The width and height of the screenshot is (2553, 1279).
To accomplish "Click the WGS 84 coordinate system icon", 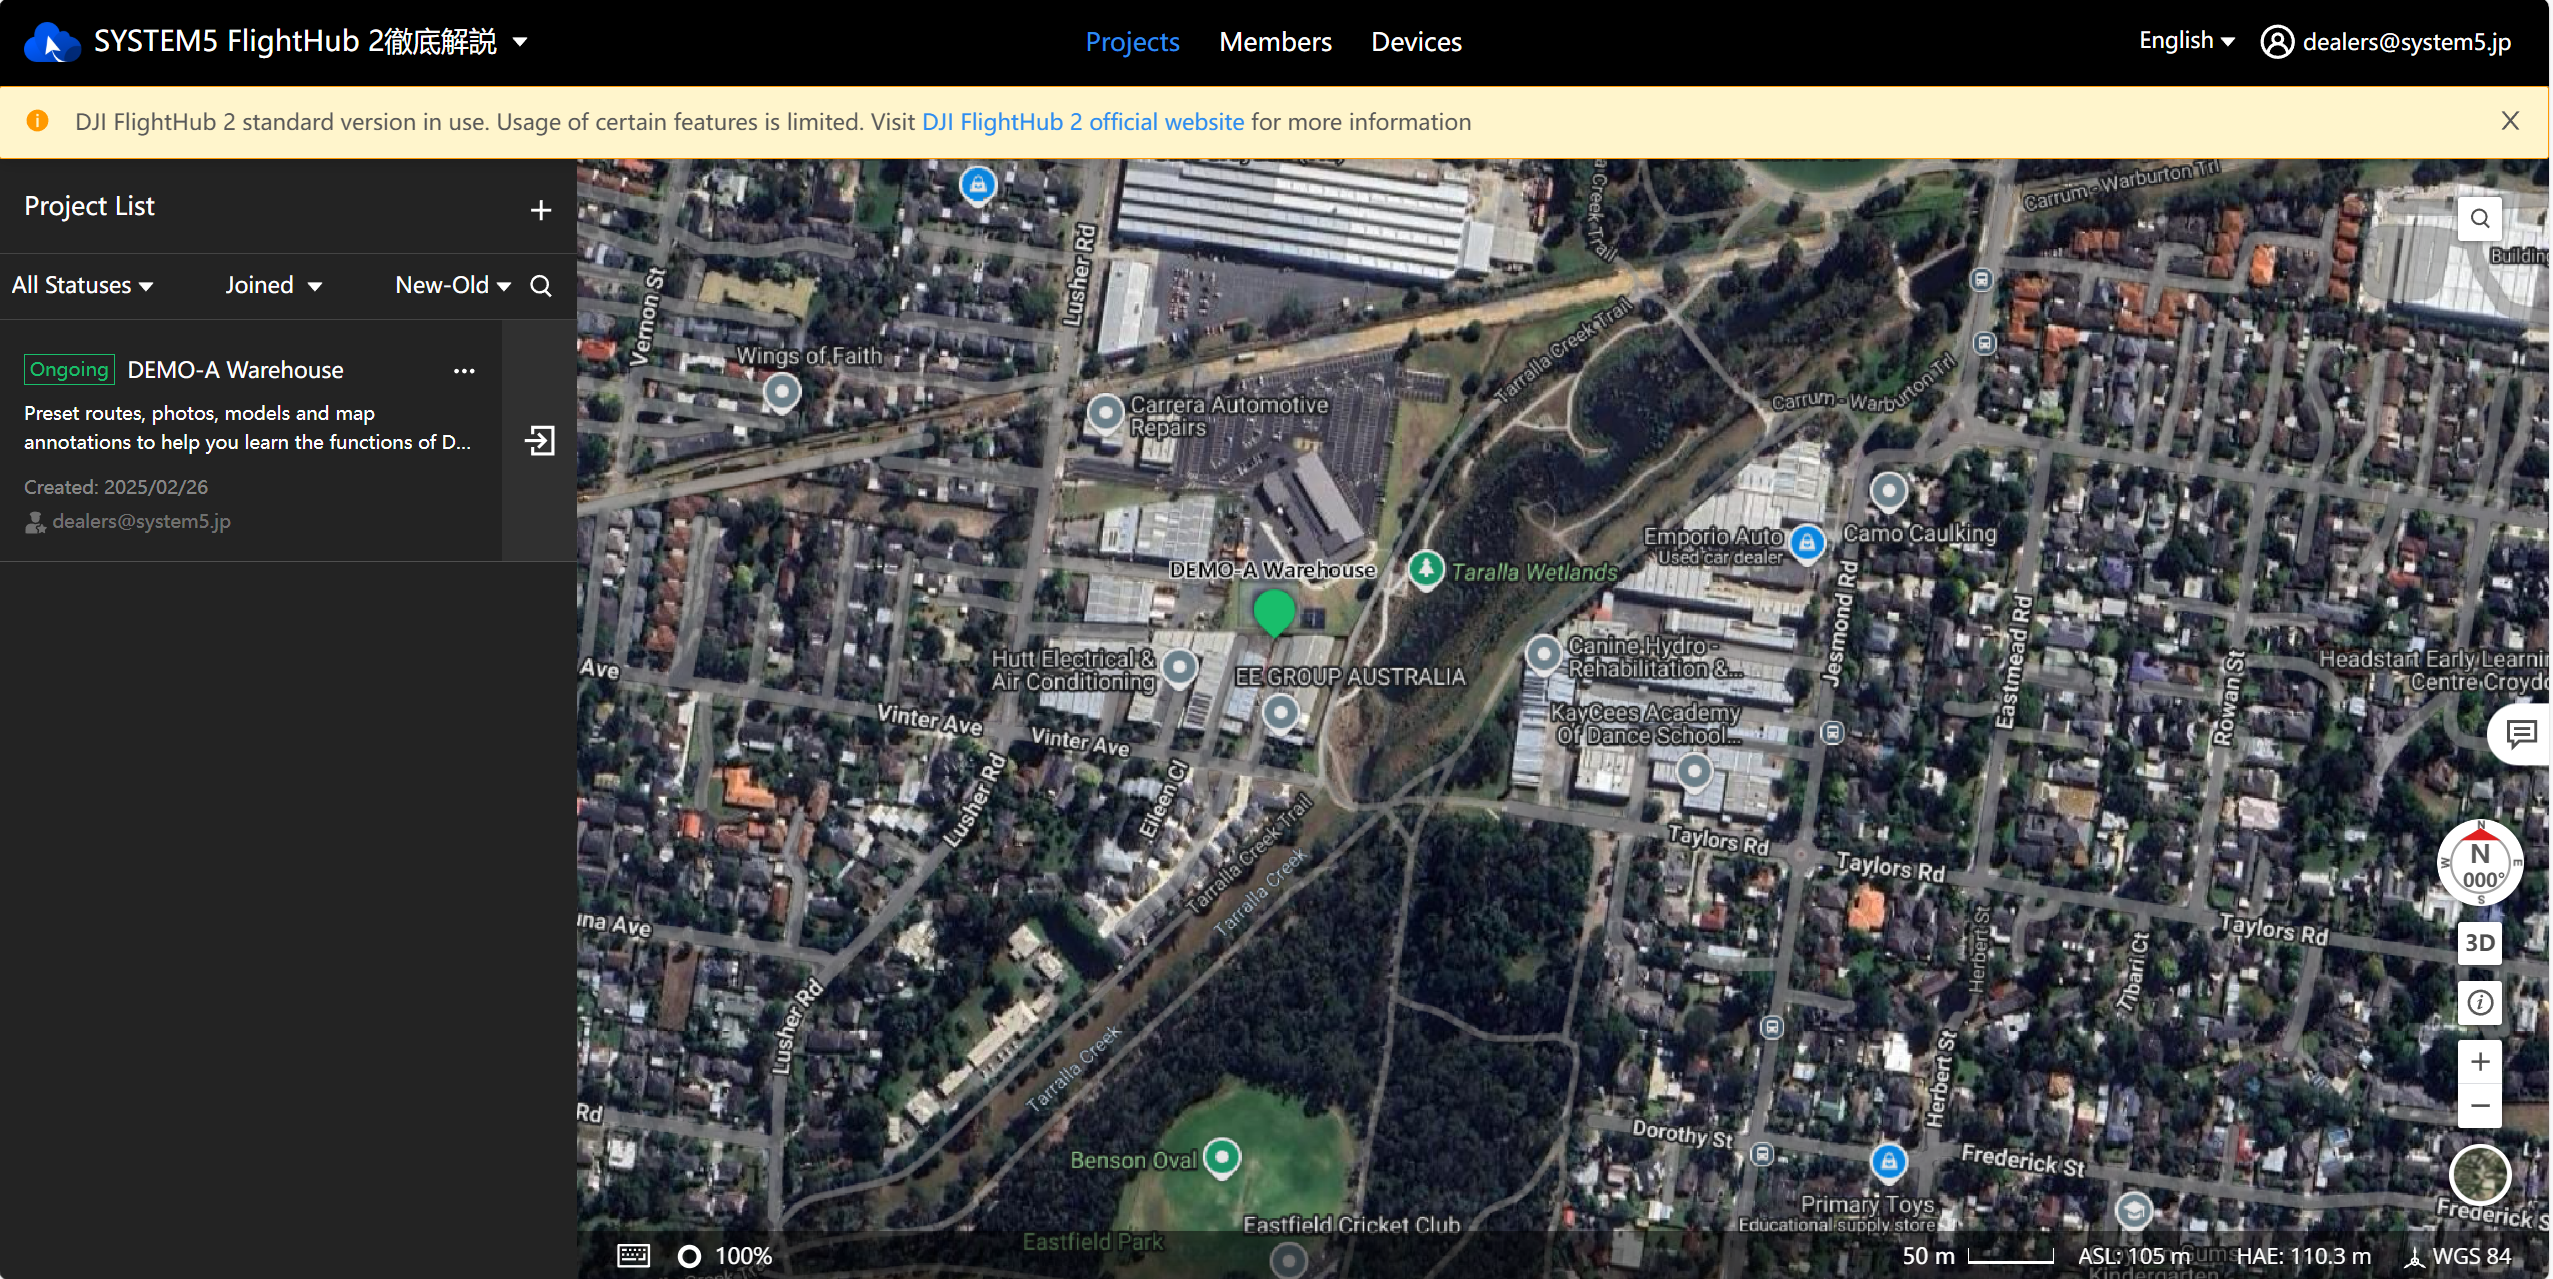I will coord(2416,1257).
